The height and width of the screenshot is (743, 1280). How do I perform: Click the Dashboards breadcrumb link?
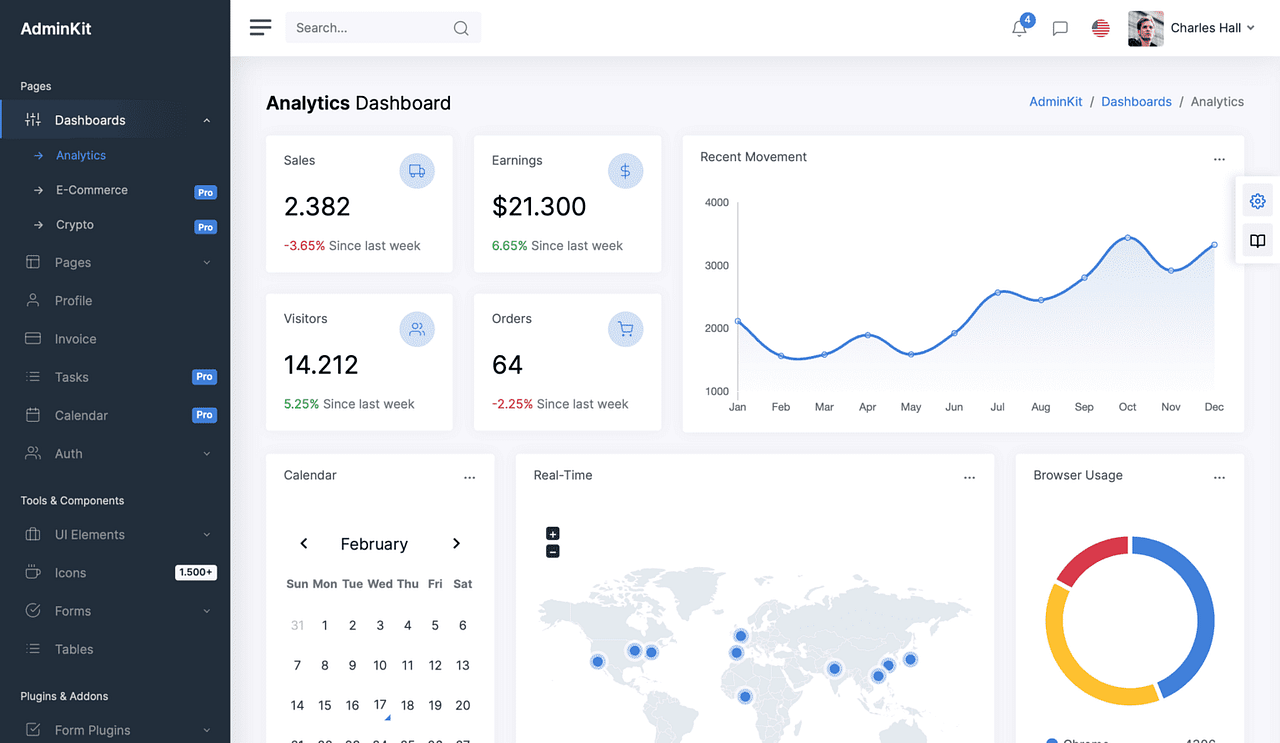1136,101
